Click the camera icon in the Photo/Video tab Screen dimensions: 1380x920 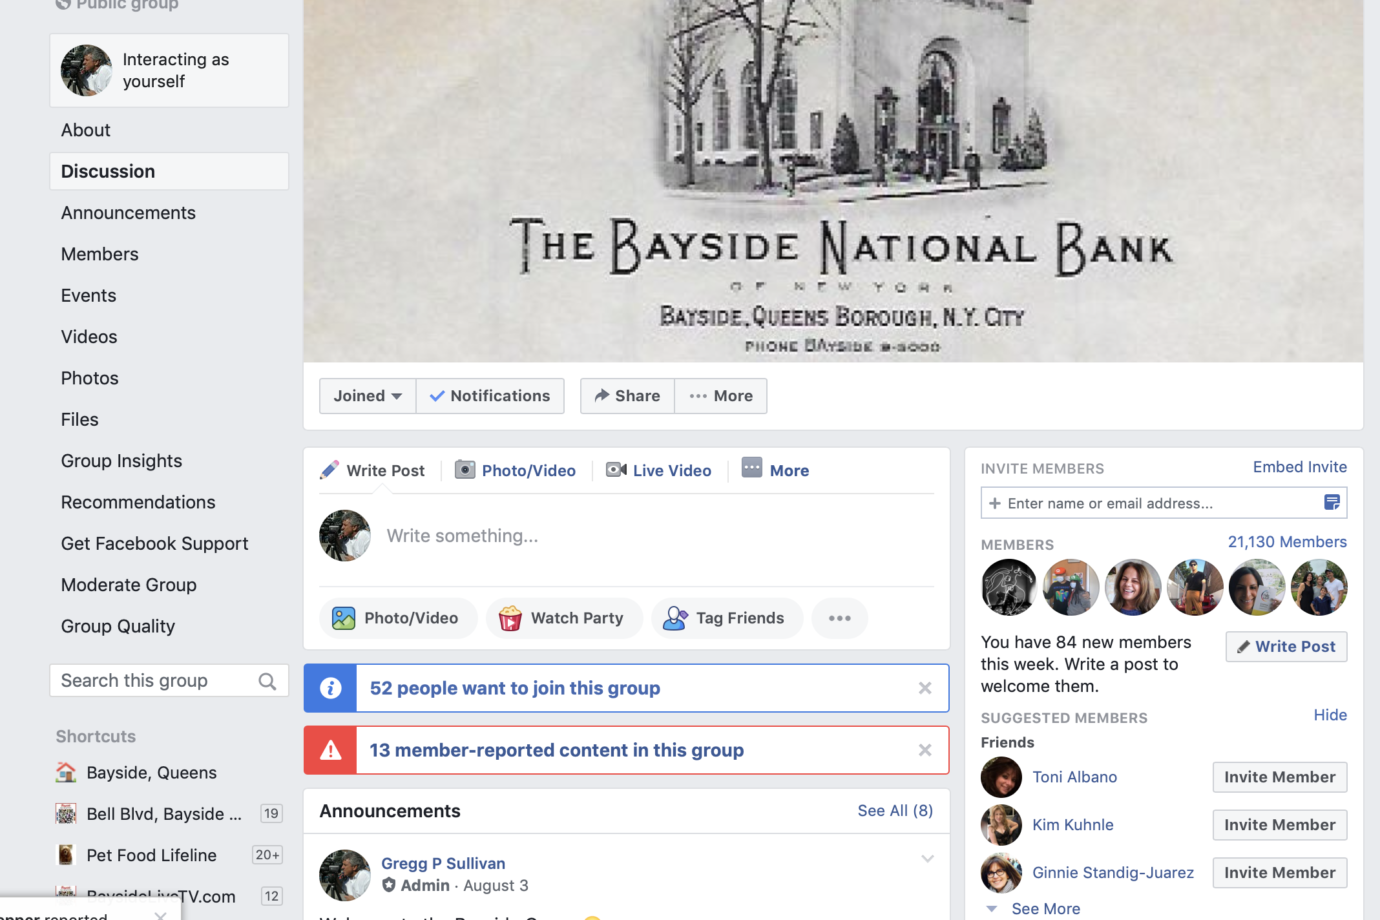(x=465, y=470)
